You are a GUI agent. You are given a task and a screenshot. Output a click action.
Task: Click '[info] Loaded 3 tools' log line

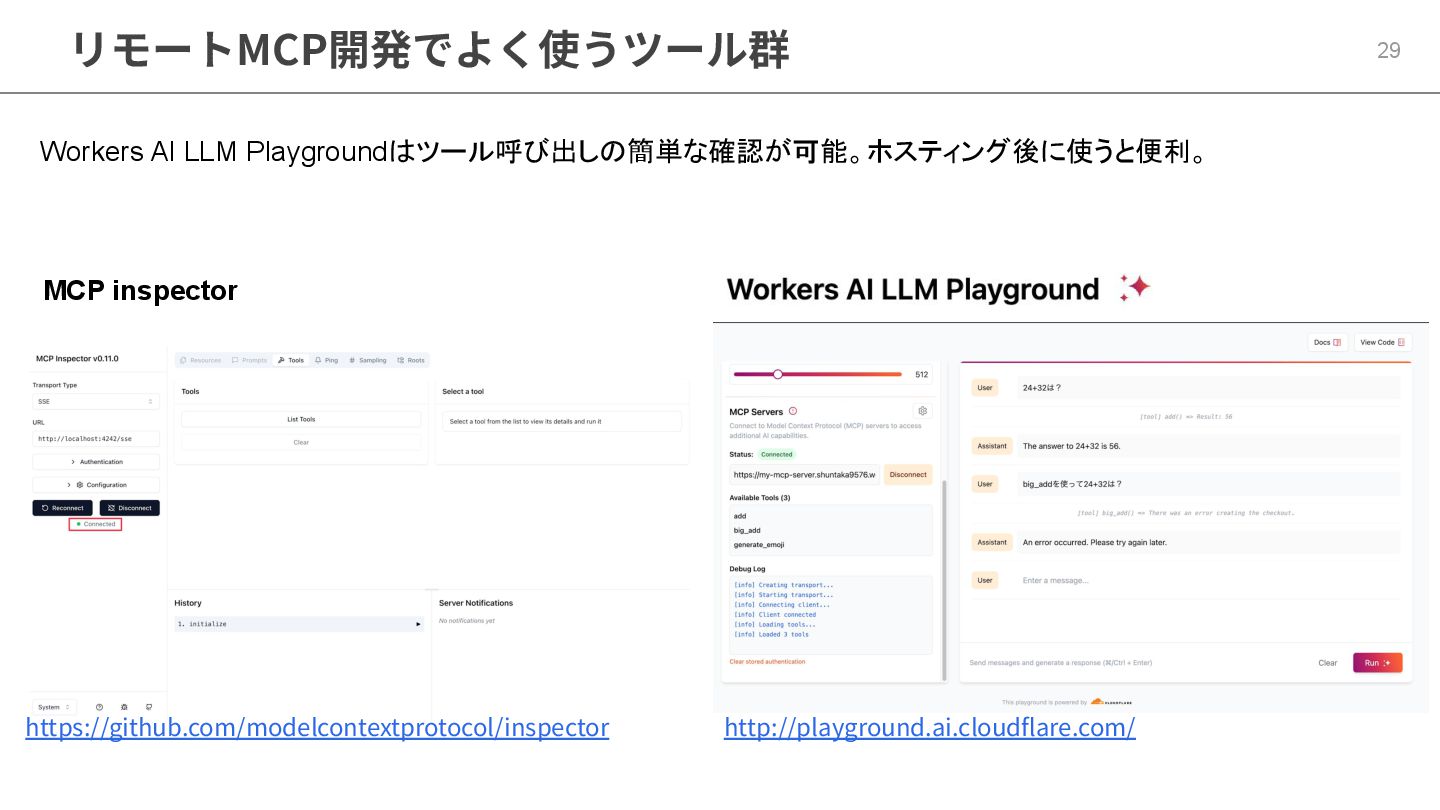point(771,634)
